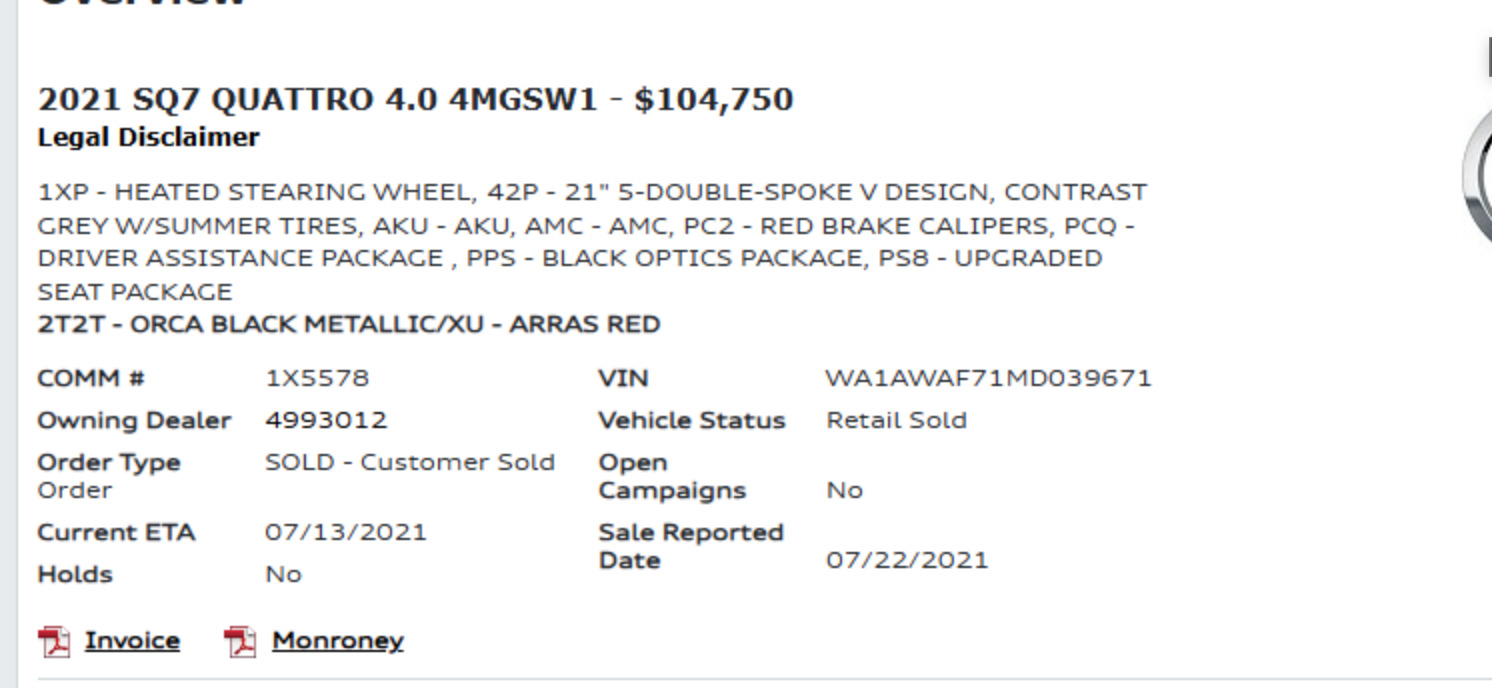Screen dimensions: 1492x688
Task: Click the Invoice link text
Action: 132,641
